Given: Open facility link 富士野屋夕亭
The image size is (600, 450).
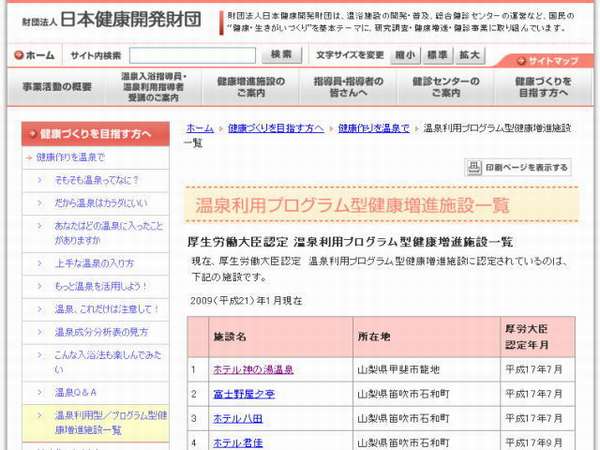Looking at the screenshot, I should [x=244, y=394].
